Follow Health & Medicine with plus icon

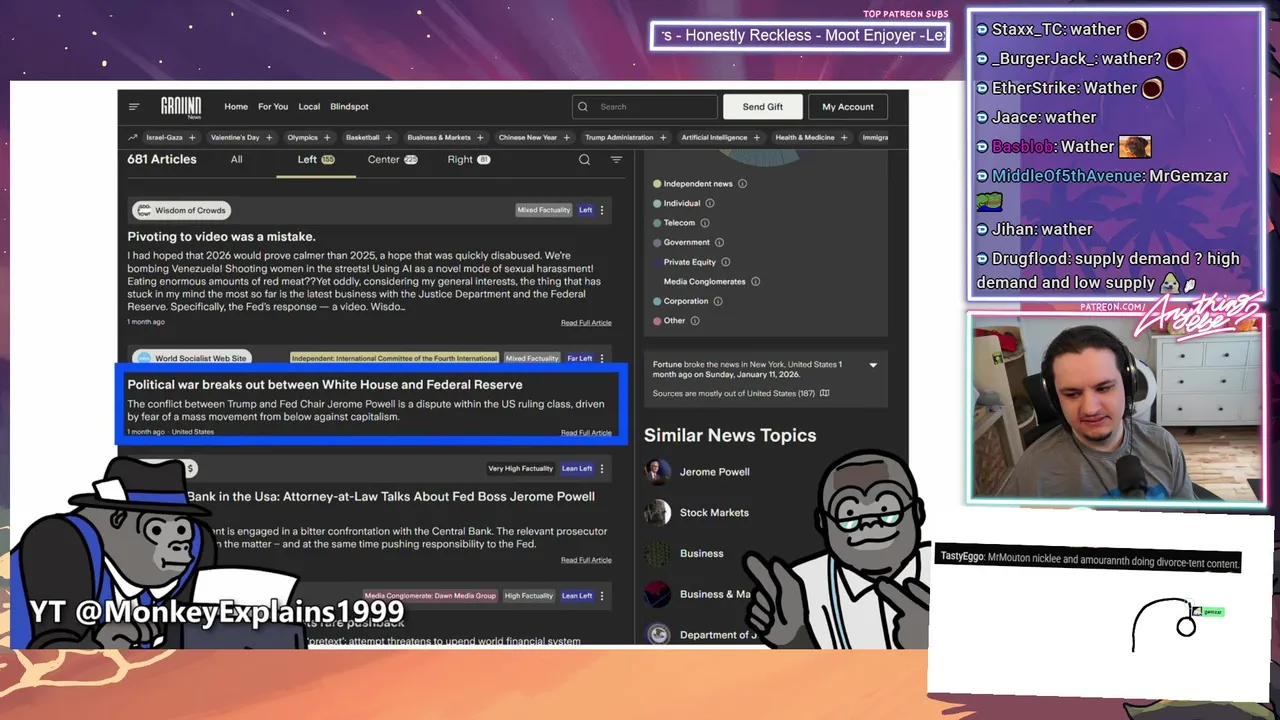pos(844,137)
